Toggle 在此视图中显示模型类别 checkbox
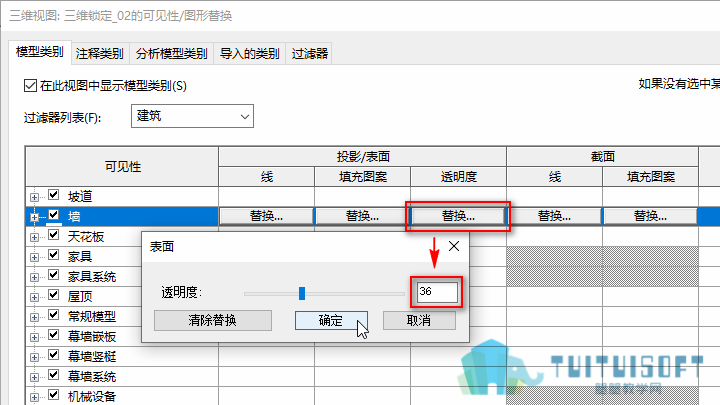 [30, 85]
